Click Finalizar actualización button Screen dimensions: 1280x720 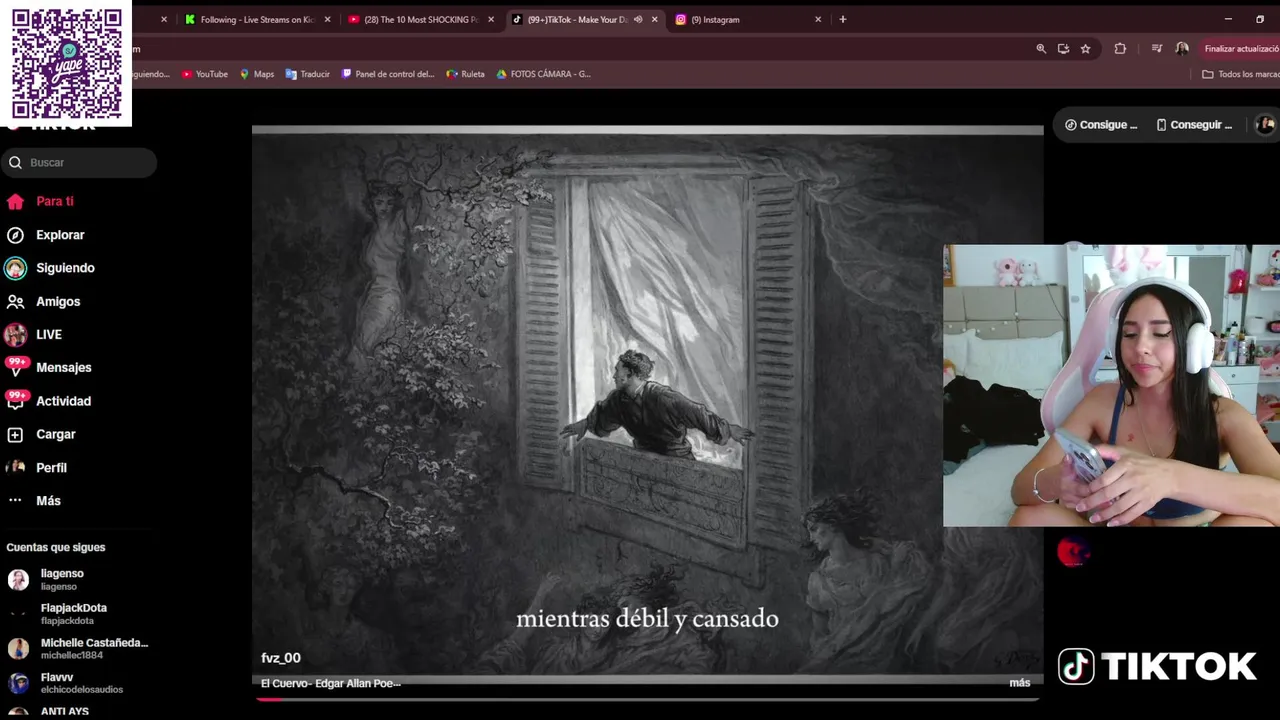pos(1240,48)
